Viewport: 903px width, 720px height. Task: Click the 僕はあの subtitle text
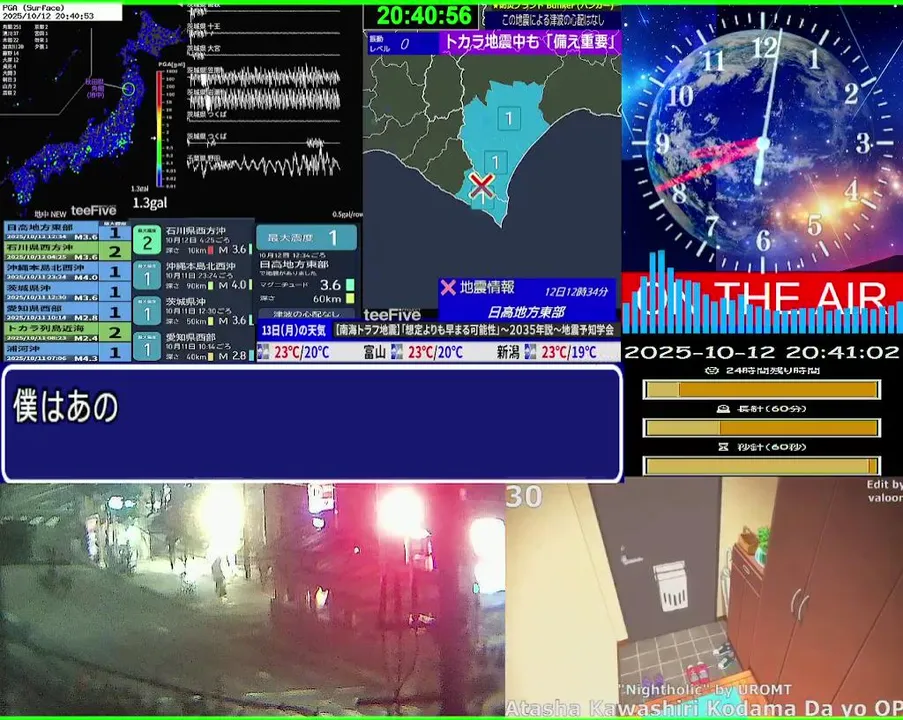click(x=66, y=406)
